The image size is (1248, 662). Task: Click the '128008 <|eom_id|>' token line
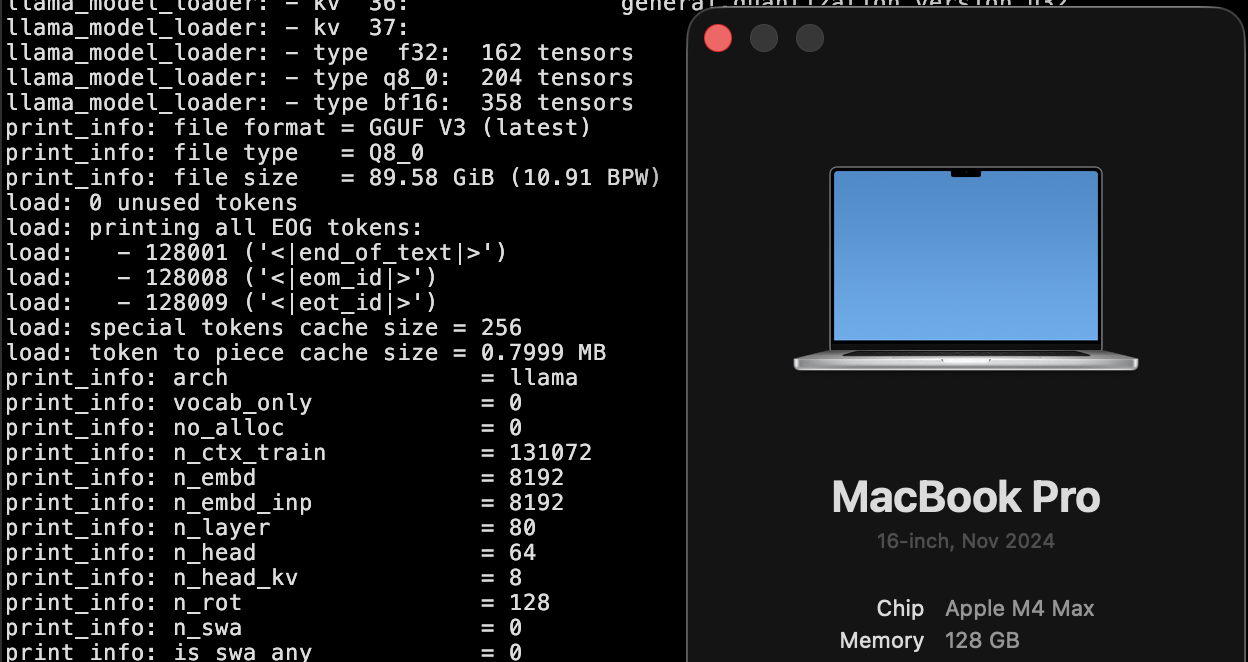pyautogui.click(x=222, y=278)
